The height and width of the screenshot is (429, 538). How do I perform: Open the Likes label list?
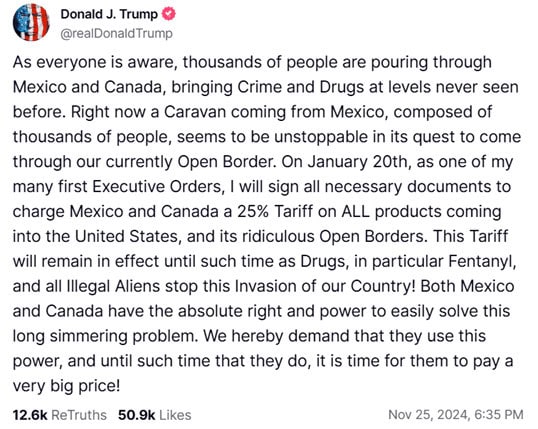175,415
